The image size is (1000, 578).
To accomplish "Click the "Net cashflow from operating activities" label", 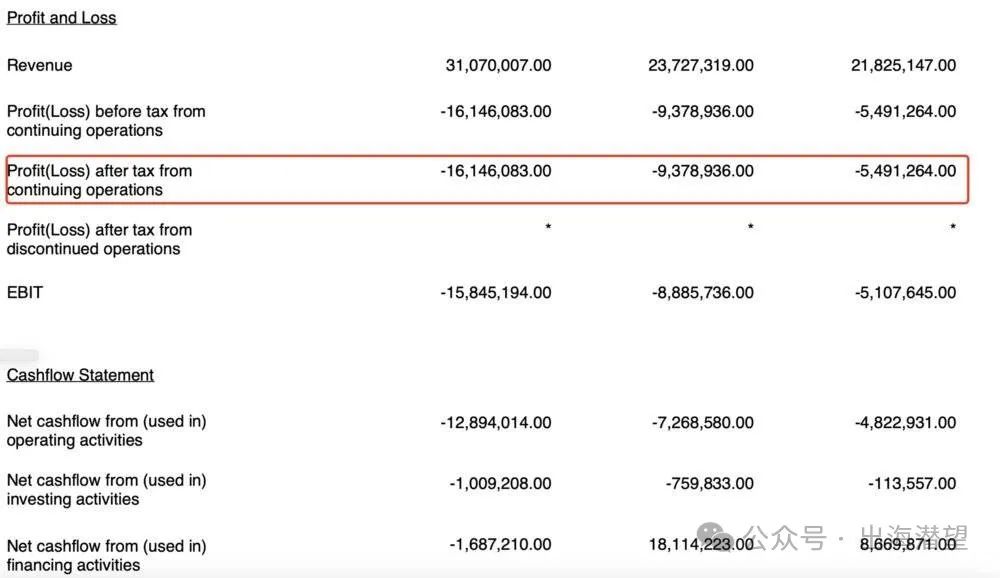I will pos(106,431).
